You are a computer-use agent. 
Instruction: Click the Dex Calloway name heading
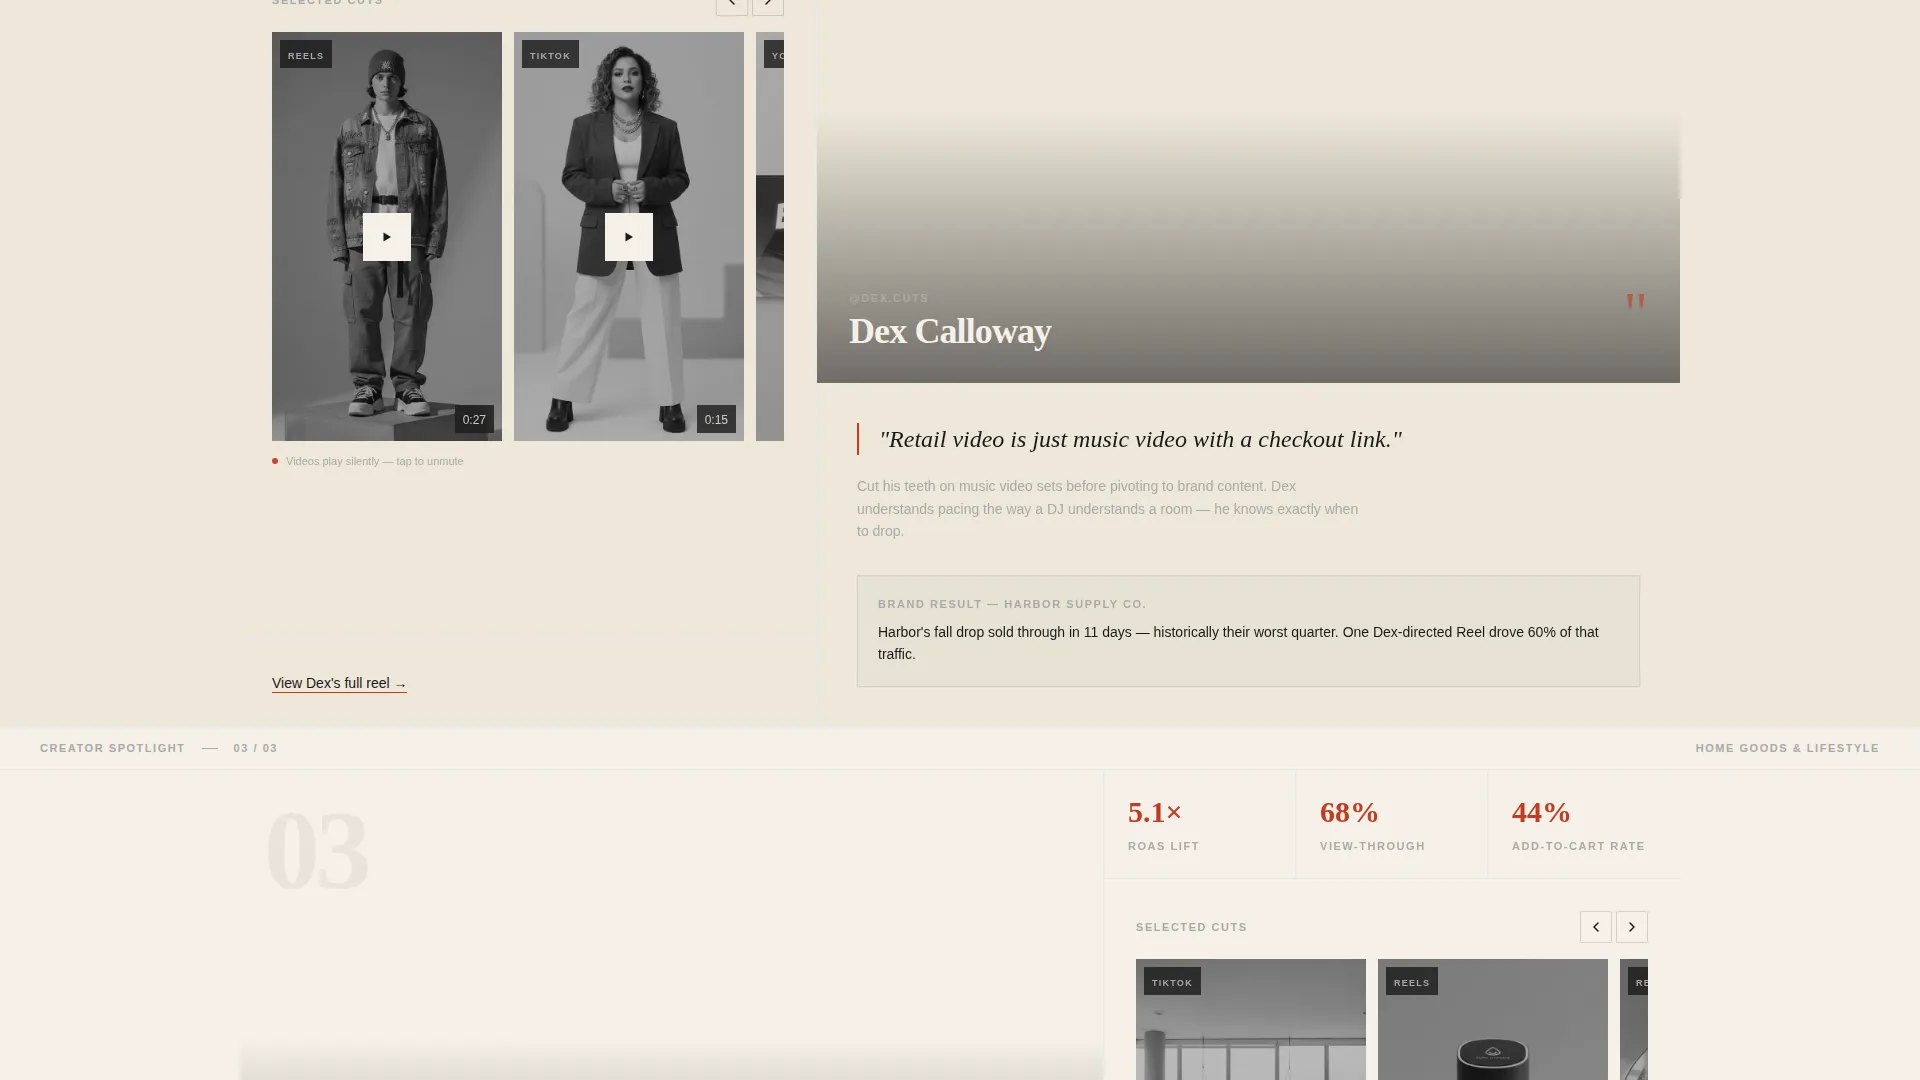(x=950, y=331)
